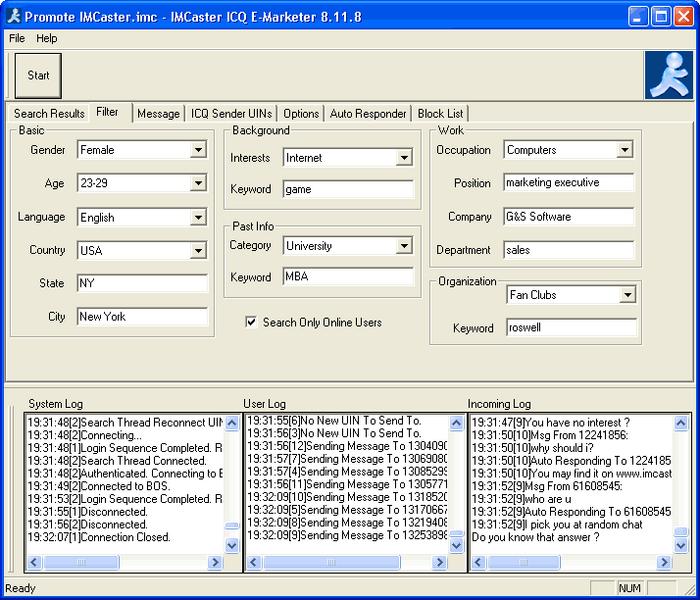The width and height of the screenshot is (700, 600).
Task: Open the File menu
Action: [17, 38]
